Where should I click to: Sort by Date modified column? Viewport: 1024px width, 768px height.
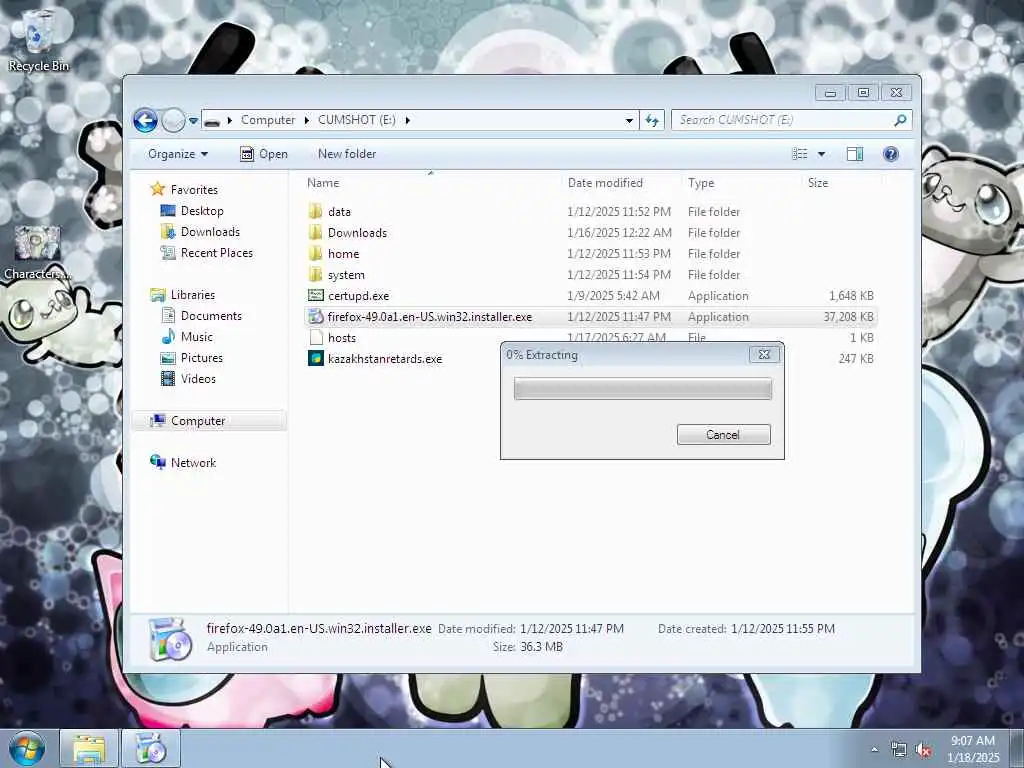tap(605, 183)
